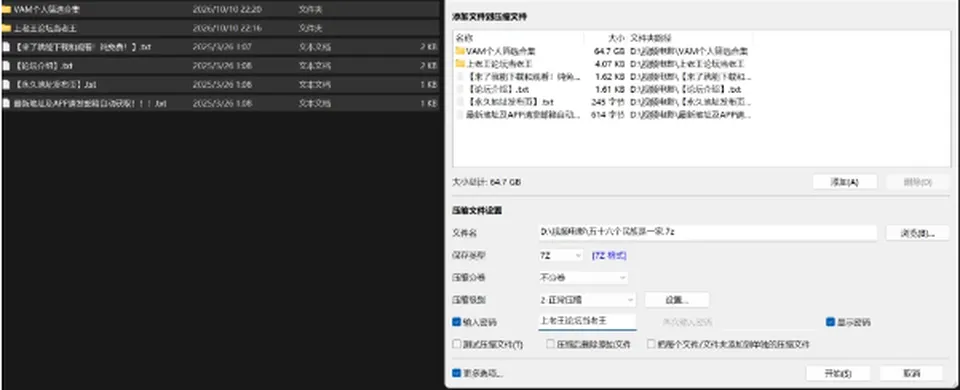Select 【永久地址发布页】.txt name in dialog list

(510, 102)
